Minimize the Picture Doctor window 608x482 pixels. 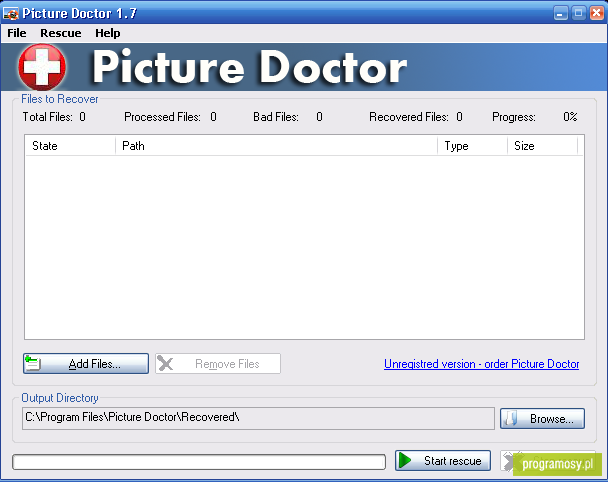[x=560, y=14]
